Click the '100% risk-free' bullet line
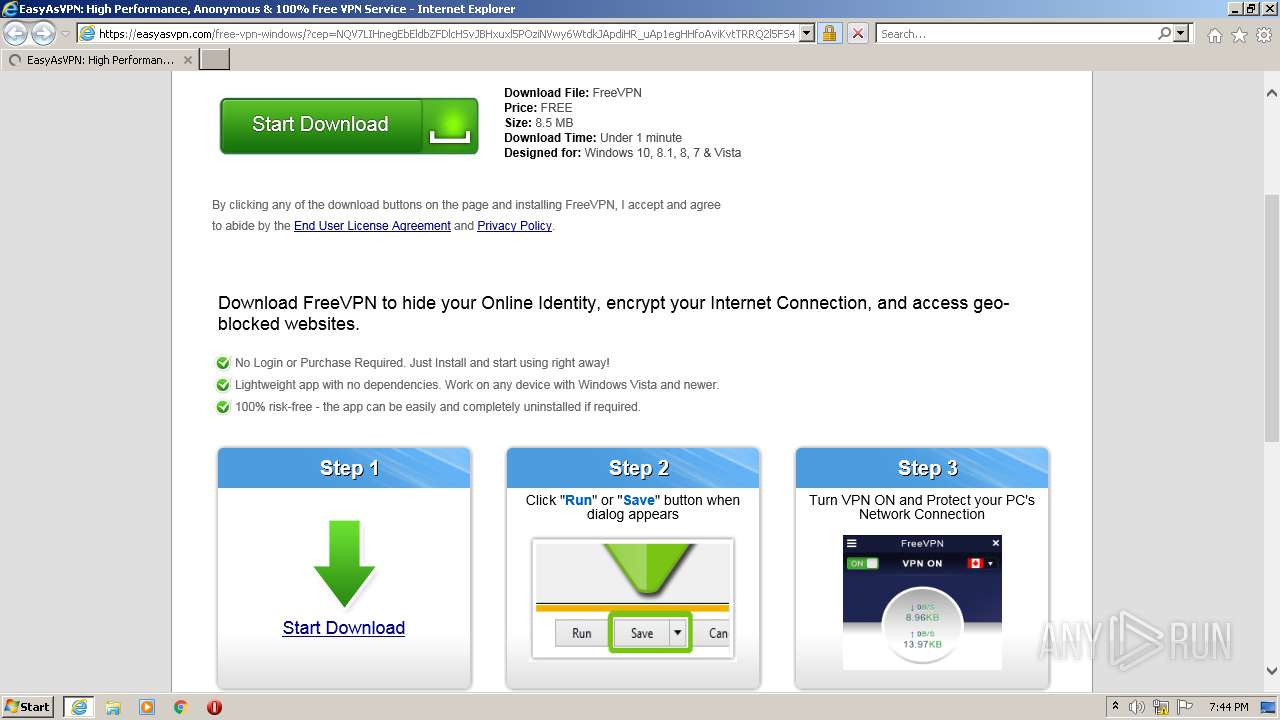Viewport: 1280px width, 720px height. (437, 407)
